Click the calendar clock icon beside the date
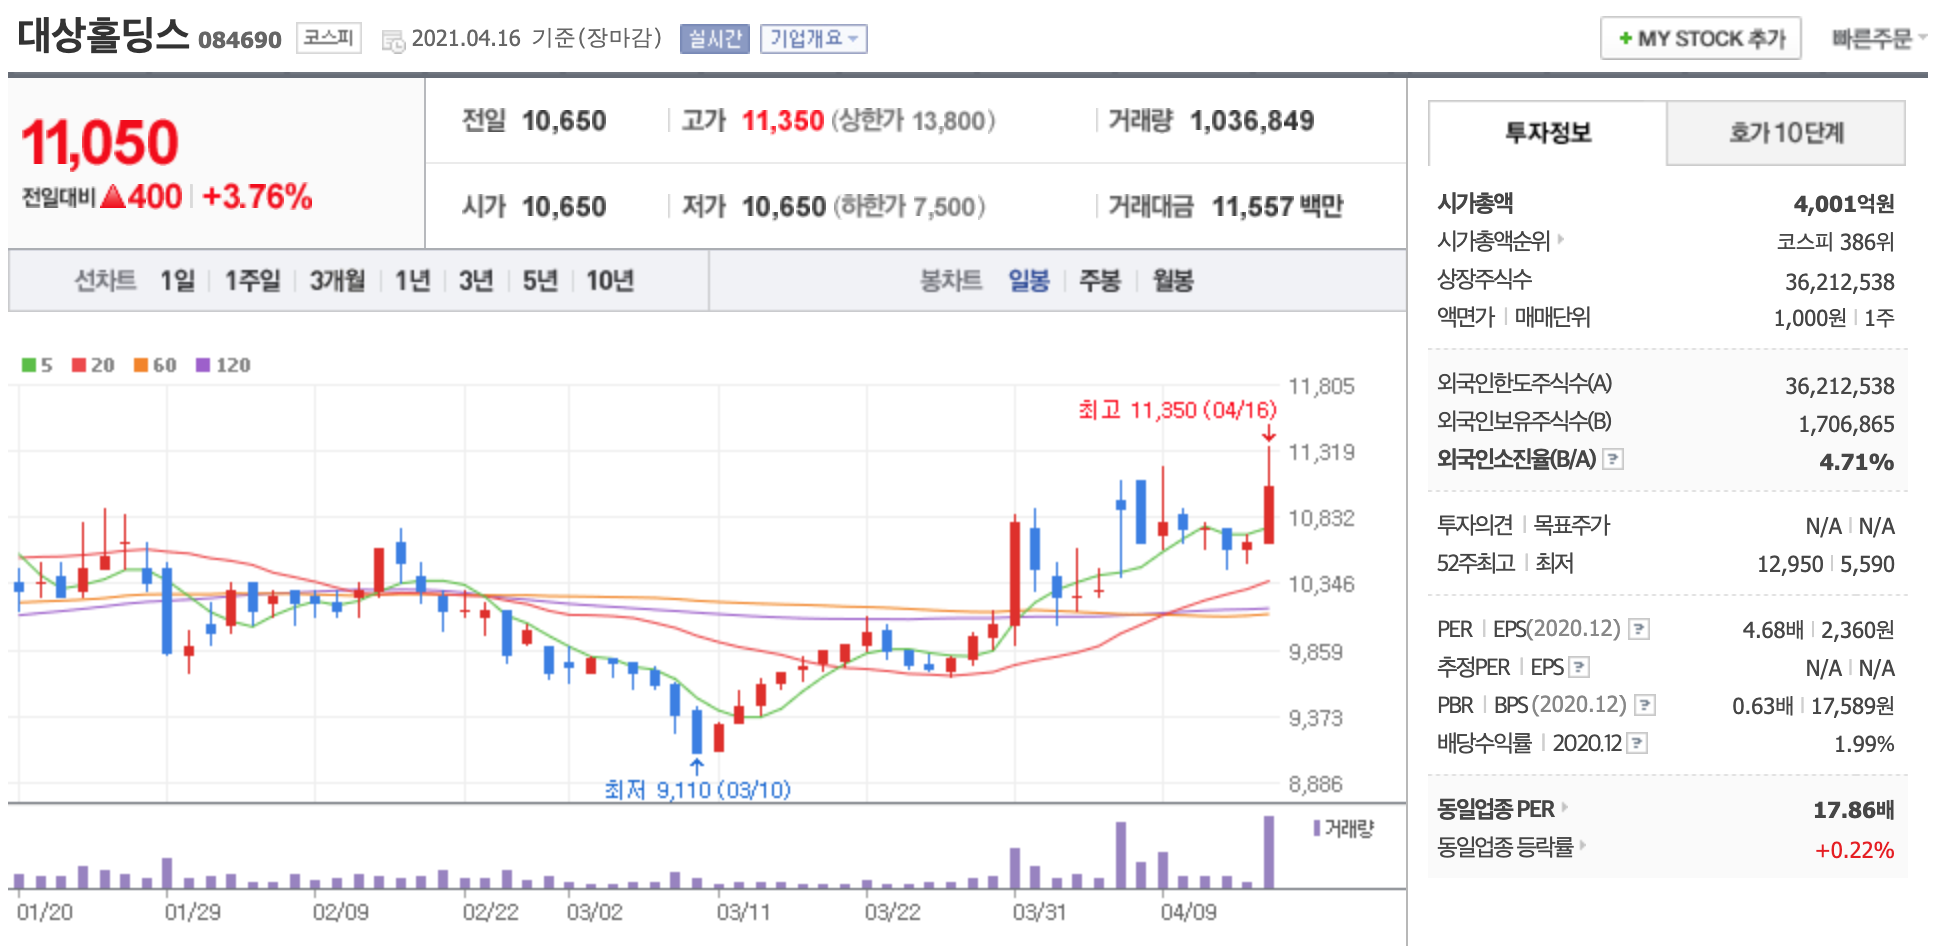 click(394, 41)
